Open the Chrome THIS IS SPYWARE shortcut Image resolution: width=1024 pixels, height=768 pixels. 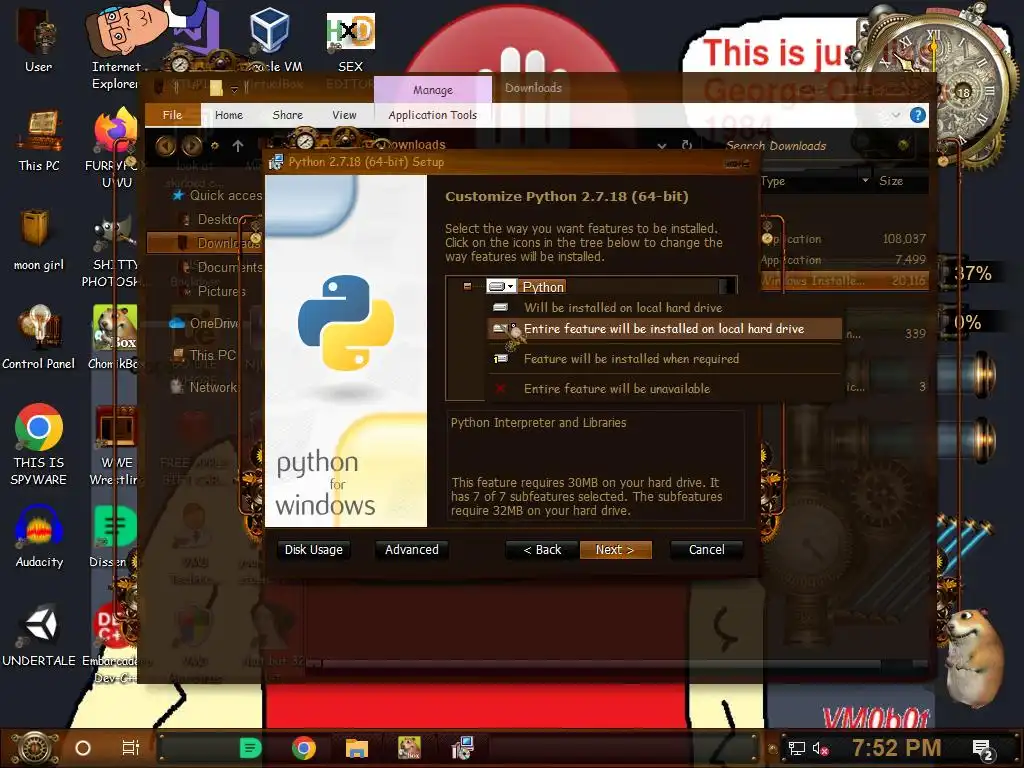39,444
